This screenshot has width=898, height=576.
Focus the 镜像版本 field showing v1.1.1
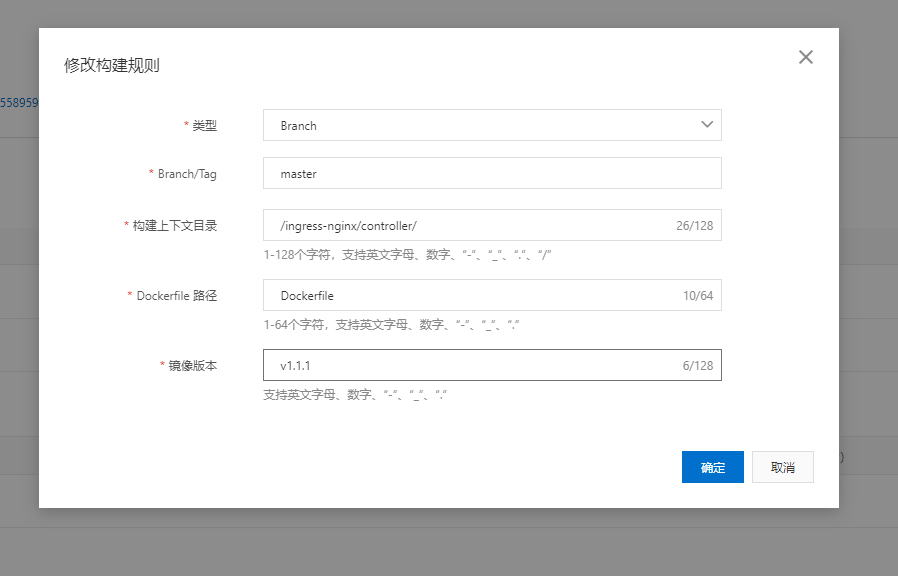[x=470, y=365]
